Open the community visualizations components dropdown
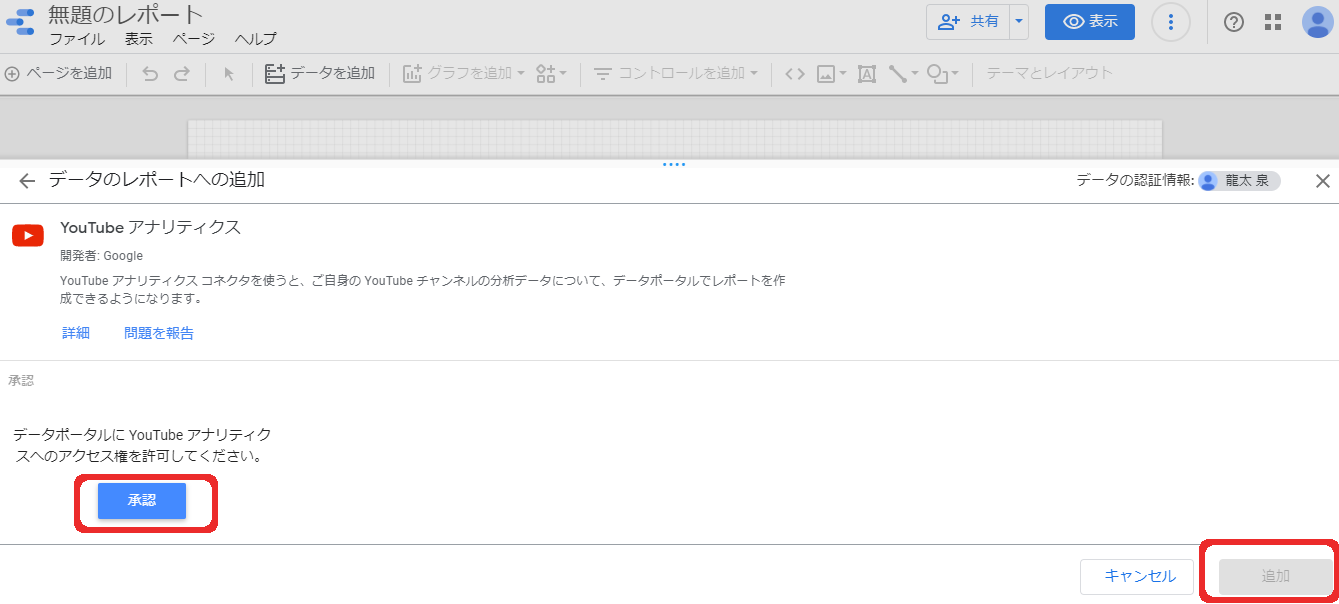This screenshot has width=1339, height=604. pyautogui.click(x=551, y=74)
